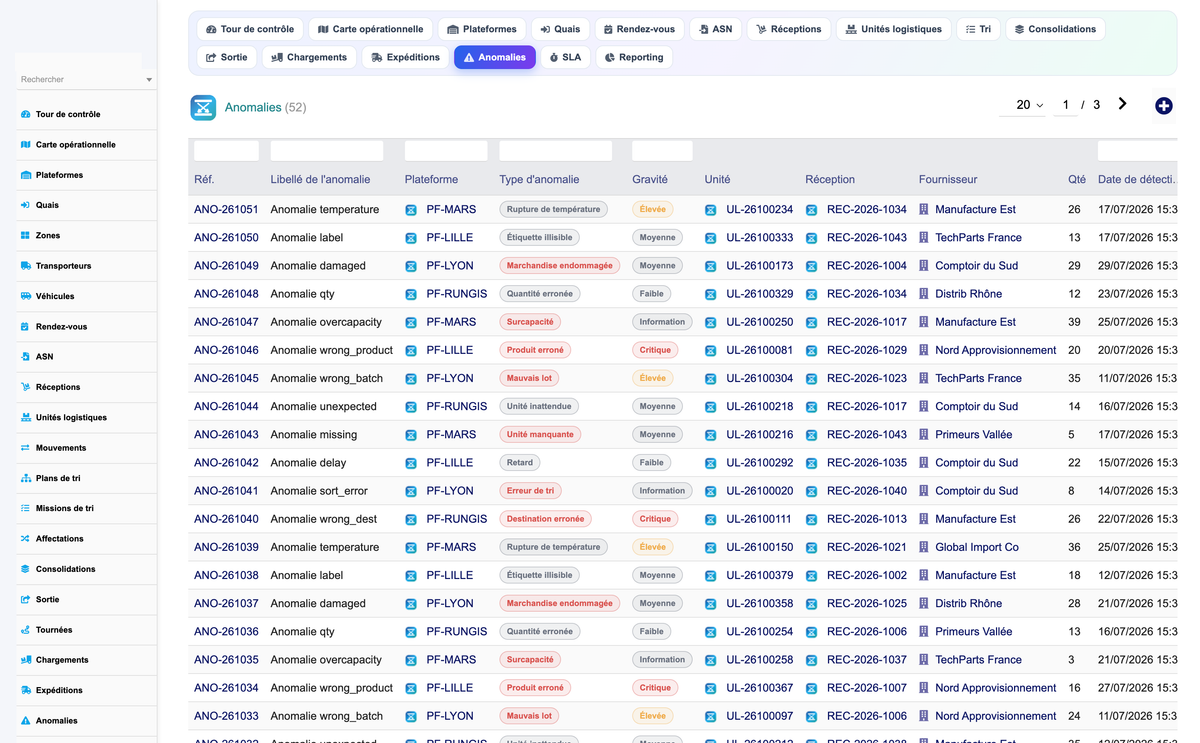
Task: Click the Sortie sidebar icon
Action: 25,600
